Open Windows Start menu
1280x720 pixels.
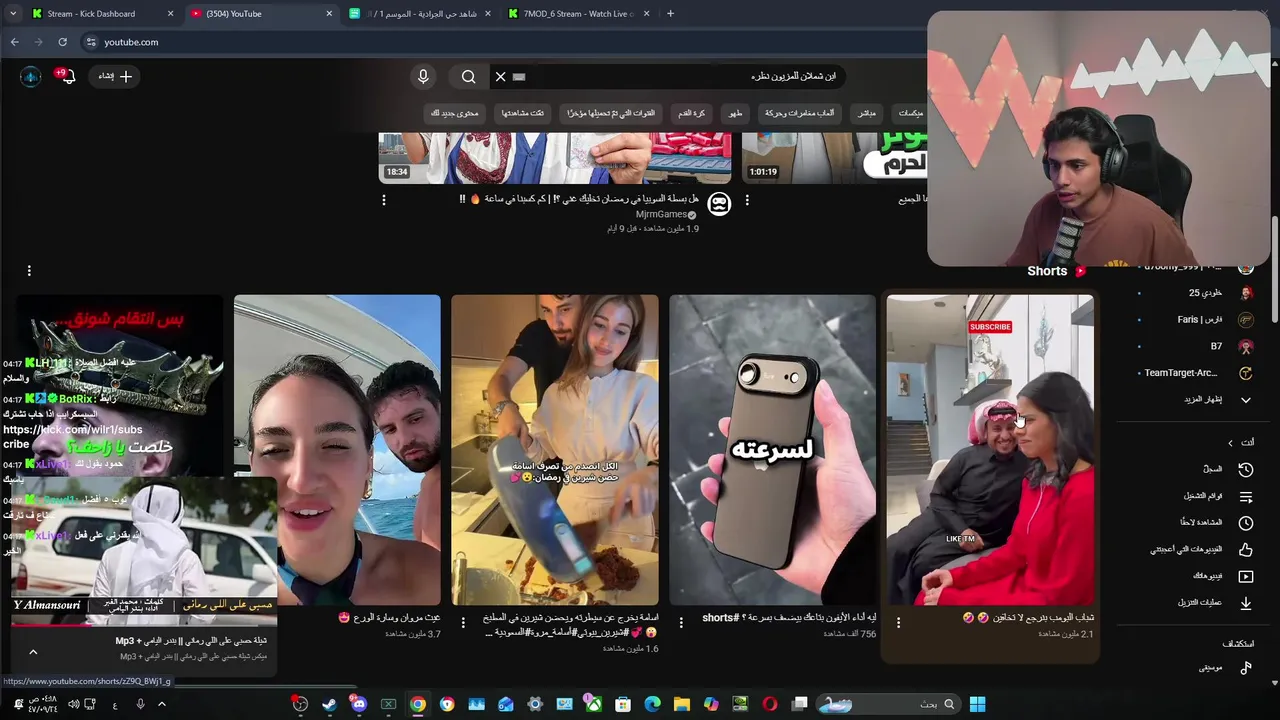[977, 704]
